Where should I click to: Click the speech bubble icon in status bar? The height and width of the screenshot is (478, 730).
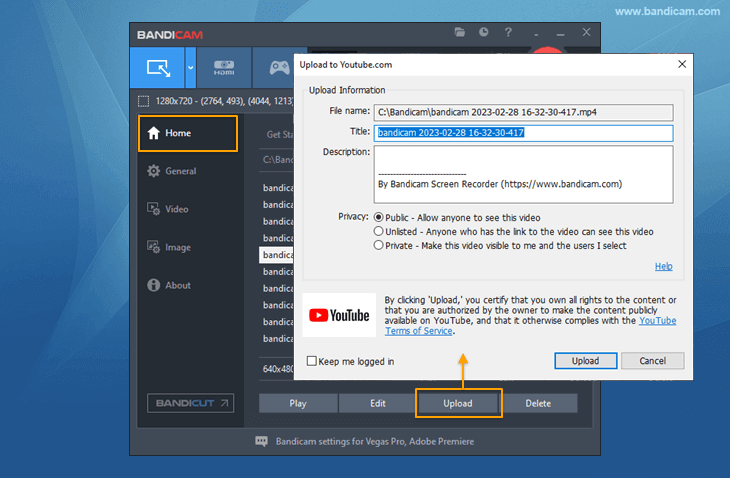click(262, 441)
